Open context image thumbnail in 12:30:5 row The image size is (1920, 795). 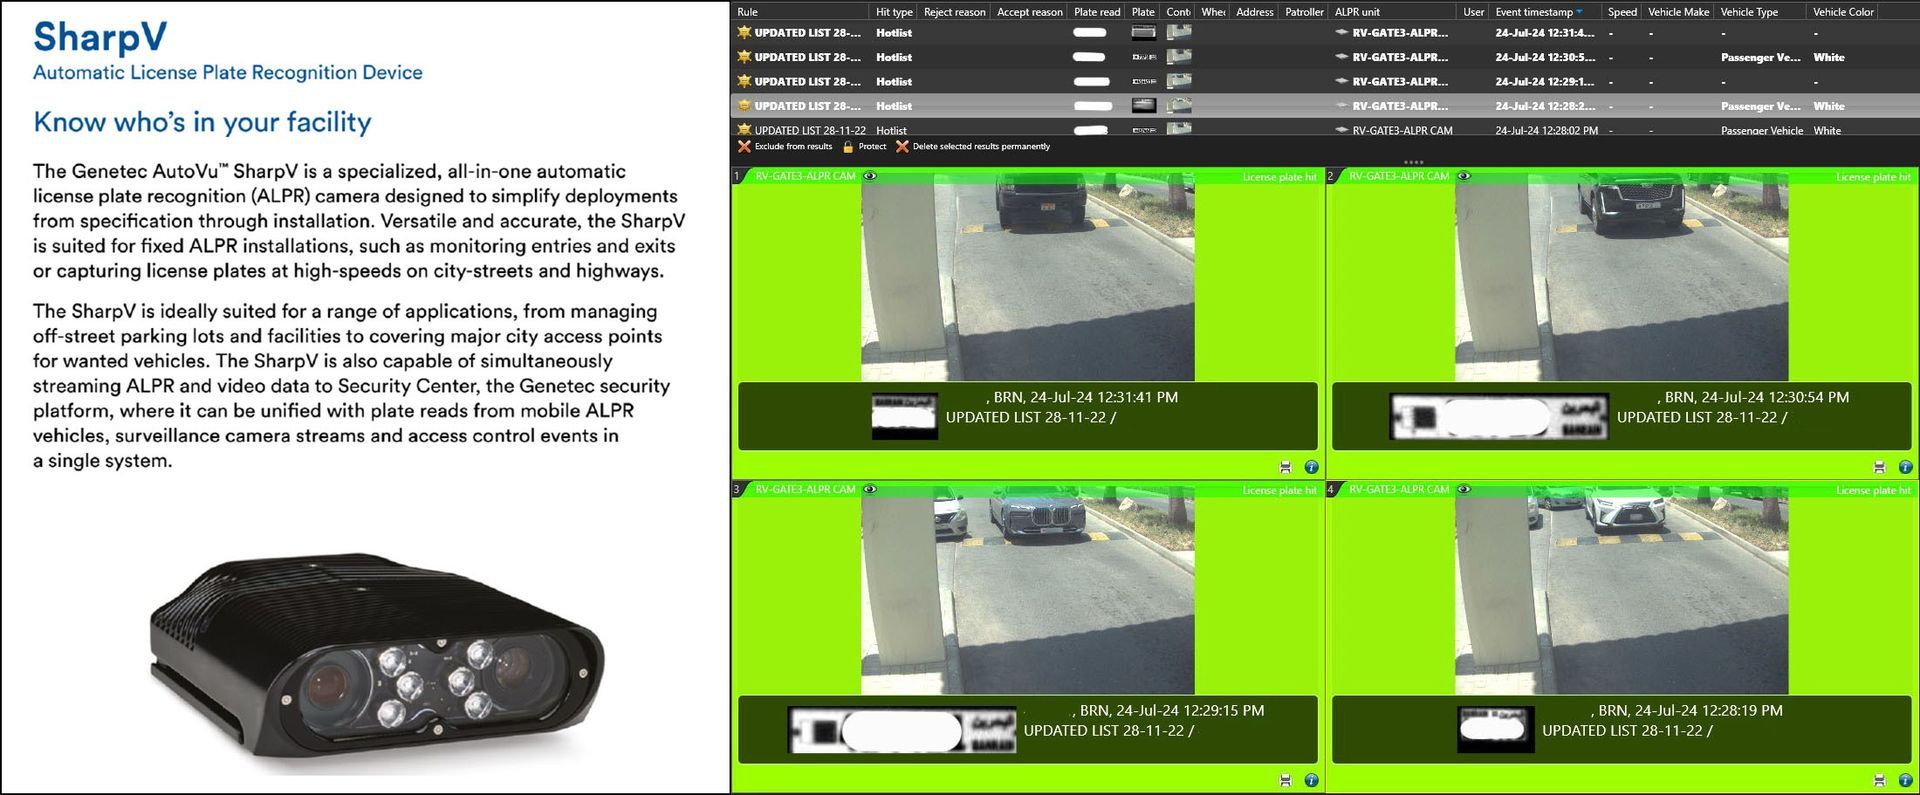click(x=1179, y=57)
